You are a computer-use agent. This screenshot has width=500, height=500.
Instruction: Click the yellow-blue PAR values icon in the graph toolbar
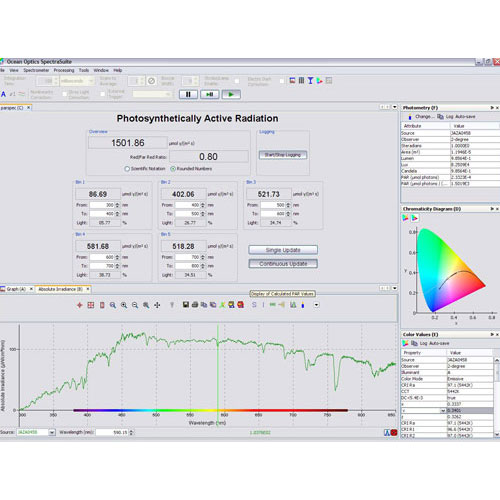coord(303,305)
